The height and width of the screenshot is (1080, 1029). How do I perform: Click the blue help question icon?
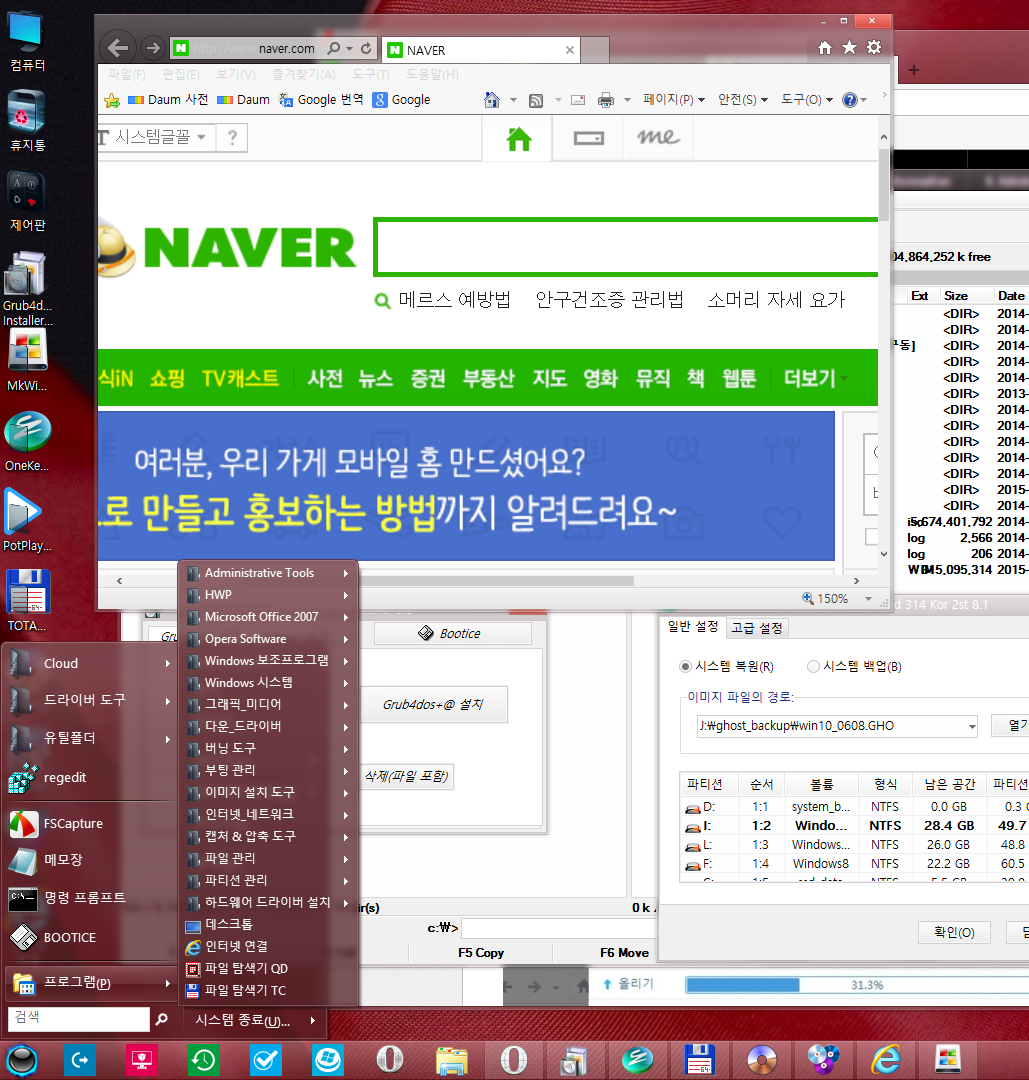click(850, 100)
